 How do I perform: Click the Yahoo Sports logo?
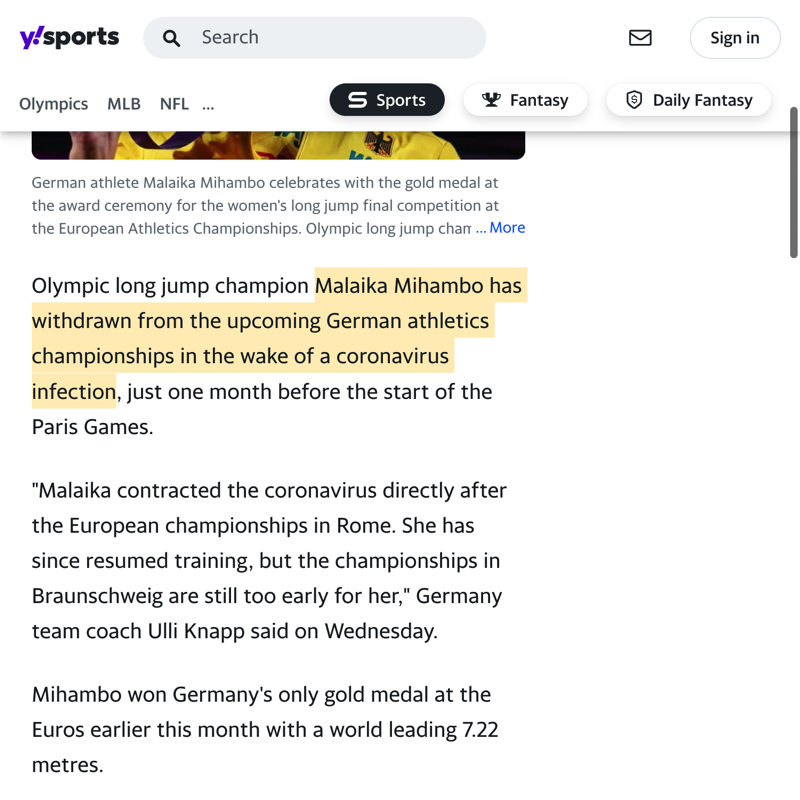coord(69,38)
